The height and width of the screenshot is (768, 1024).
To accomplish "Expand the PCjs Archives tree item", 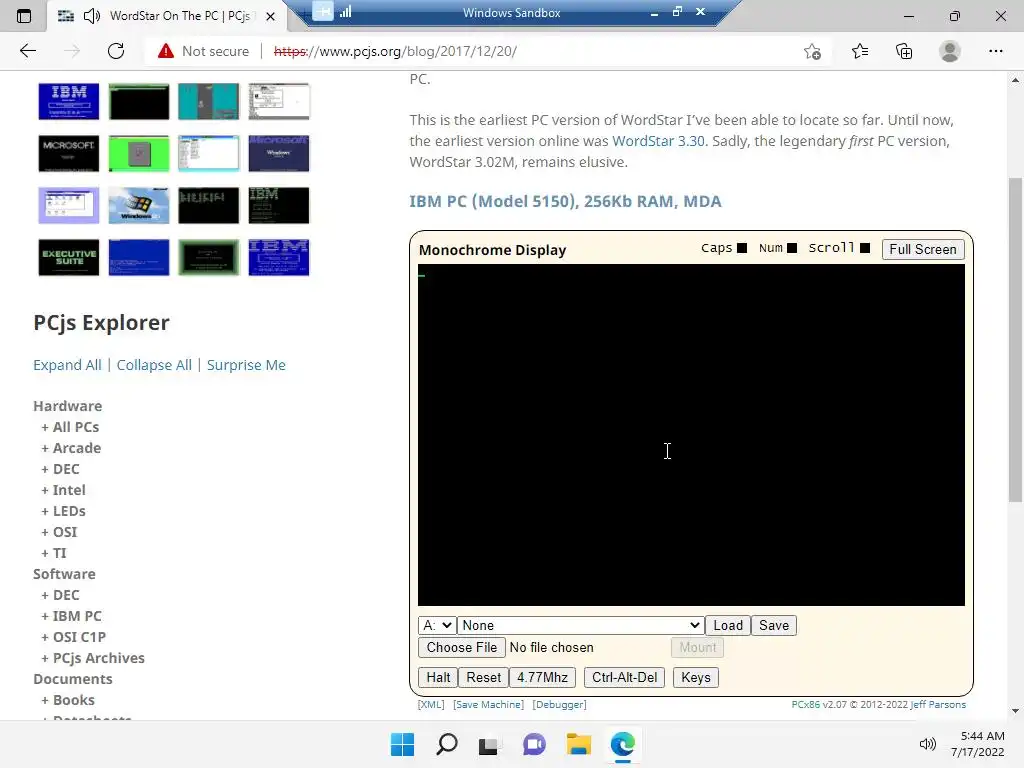I will 93,658.
